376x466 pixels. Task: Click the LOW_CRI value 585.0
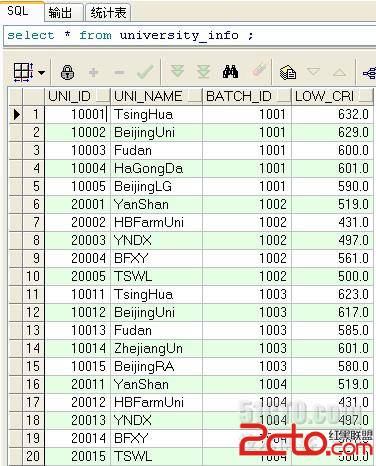[332, 330]
